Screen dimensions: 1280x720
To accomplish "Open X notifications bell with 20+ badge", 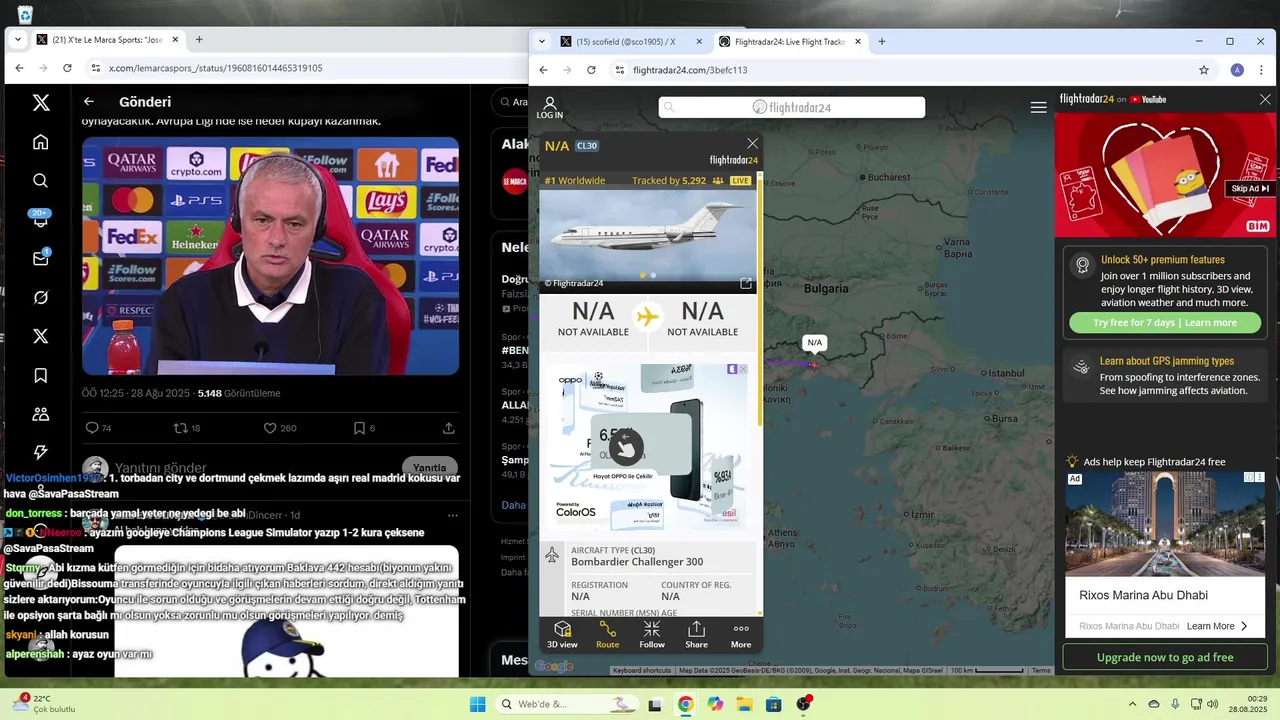I will [41, 219].
